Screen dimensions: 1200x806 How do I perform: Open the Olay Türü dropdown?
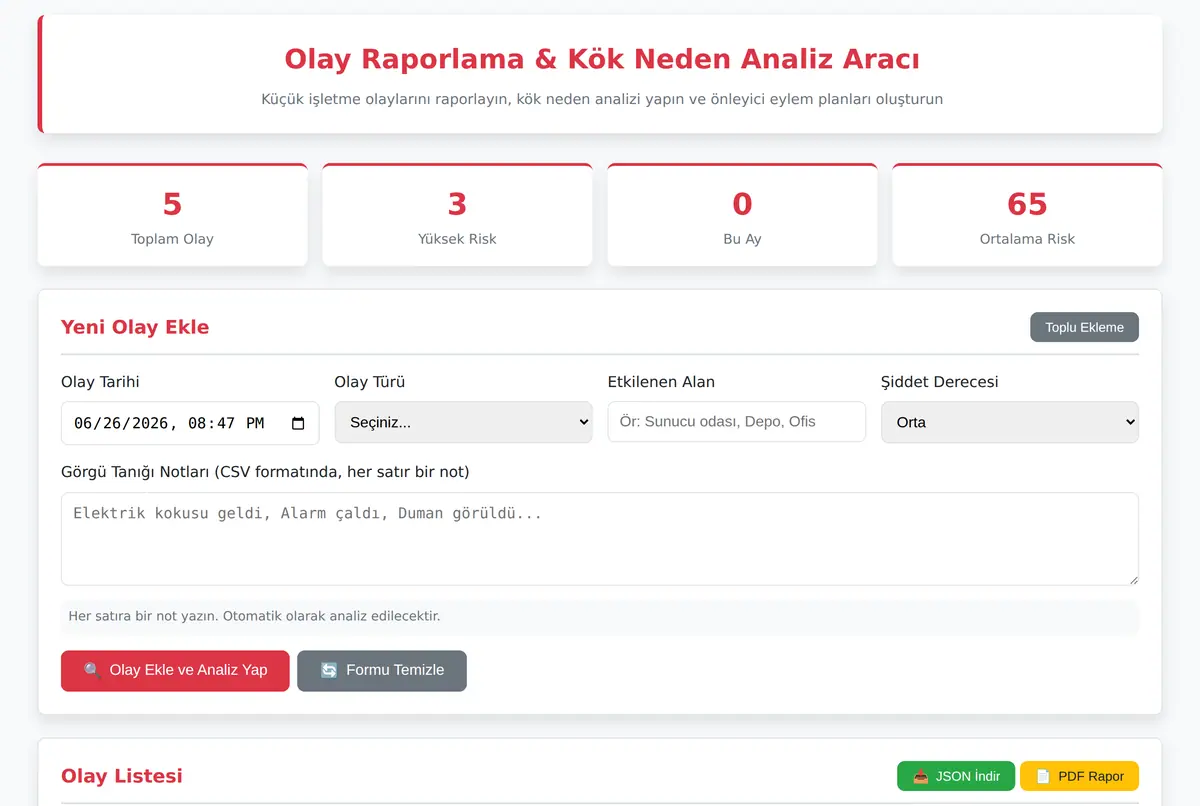click(463, 422)
